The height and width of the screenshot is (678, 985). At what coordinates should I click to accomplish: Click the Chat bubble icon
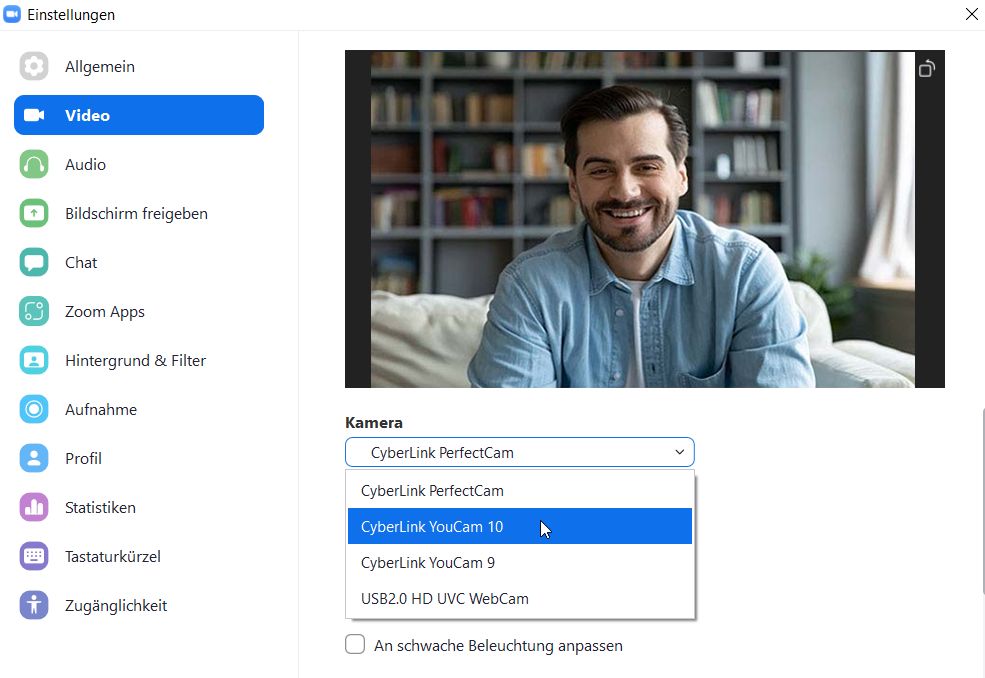[x=34, y=262]
